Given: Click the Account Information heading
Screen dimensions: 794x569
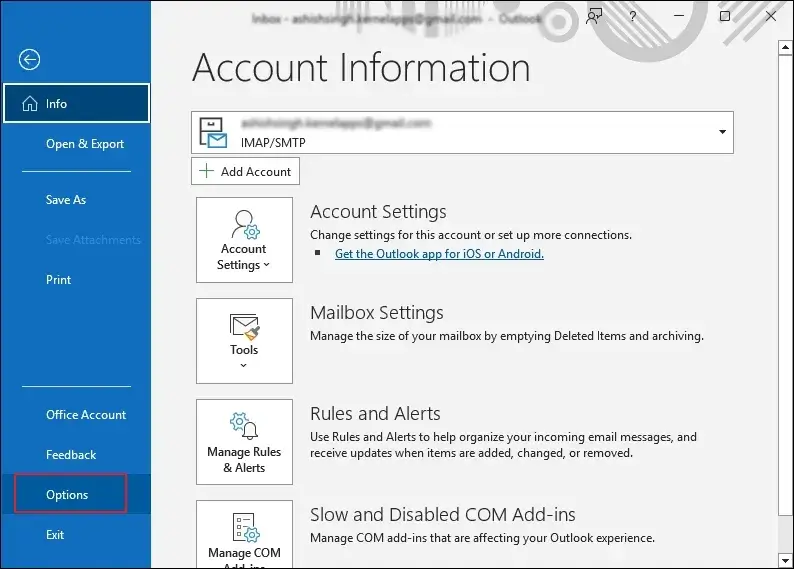Looking at the screenshot, I should pos(361,67).
